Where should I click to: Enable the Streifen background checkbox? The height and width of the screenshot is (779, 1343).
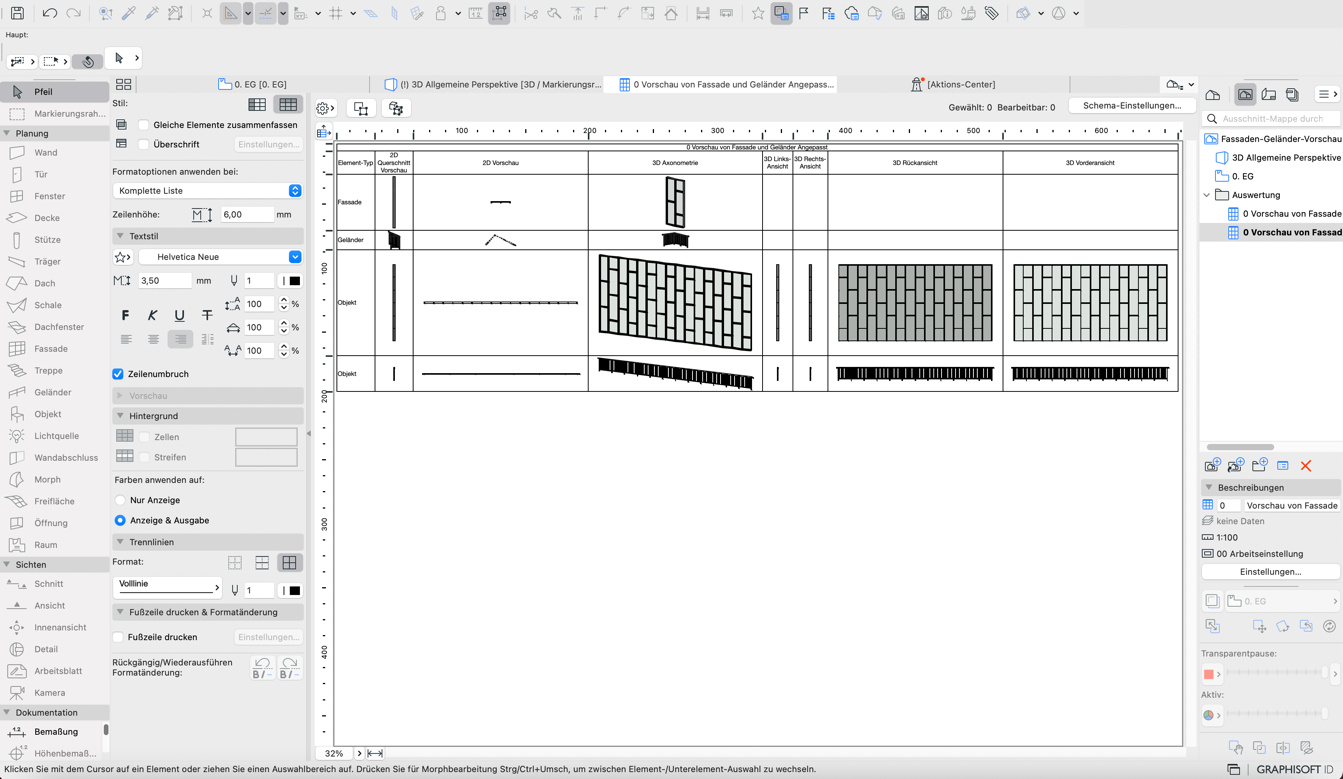144,457
